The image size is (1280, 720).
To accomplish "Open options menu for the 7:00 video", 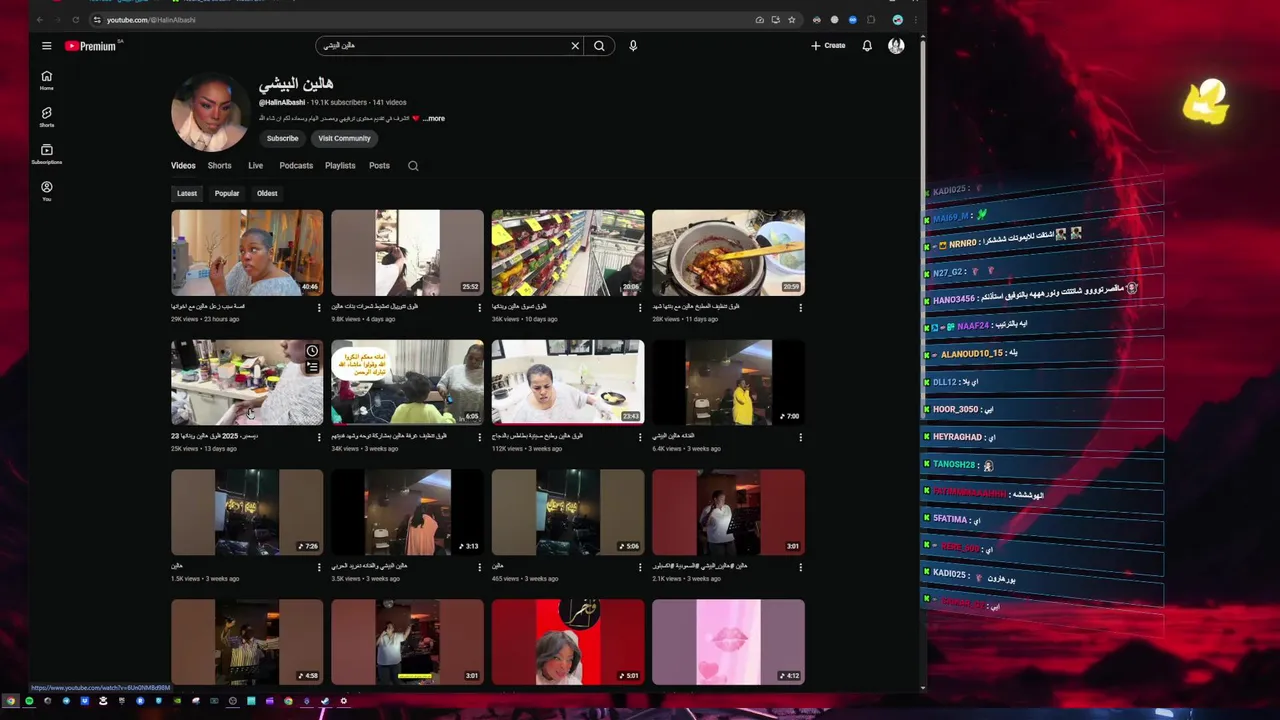I will tap(800, 437).
